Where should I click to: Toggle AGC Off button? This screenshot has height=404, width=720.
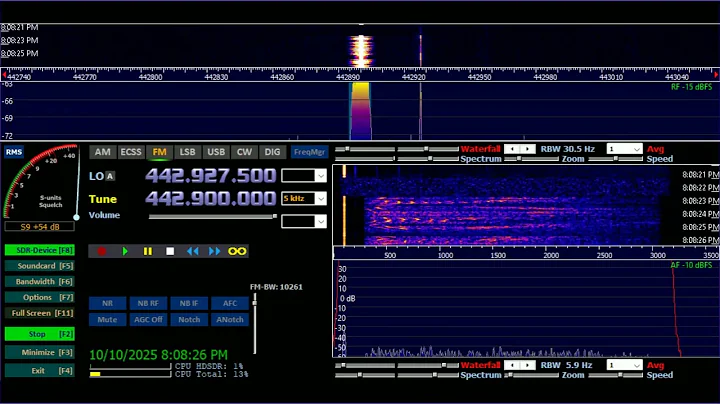[x=148, y=320]
